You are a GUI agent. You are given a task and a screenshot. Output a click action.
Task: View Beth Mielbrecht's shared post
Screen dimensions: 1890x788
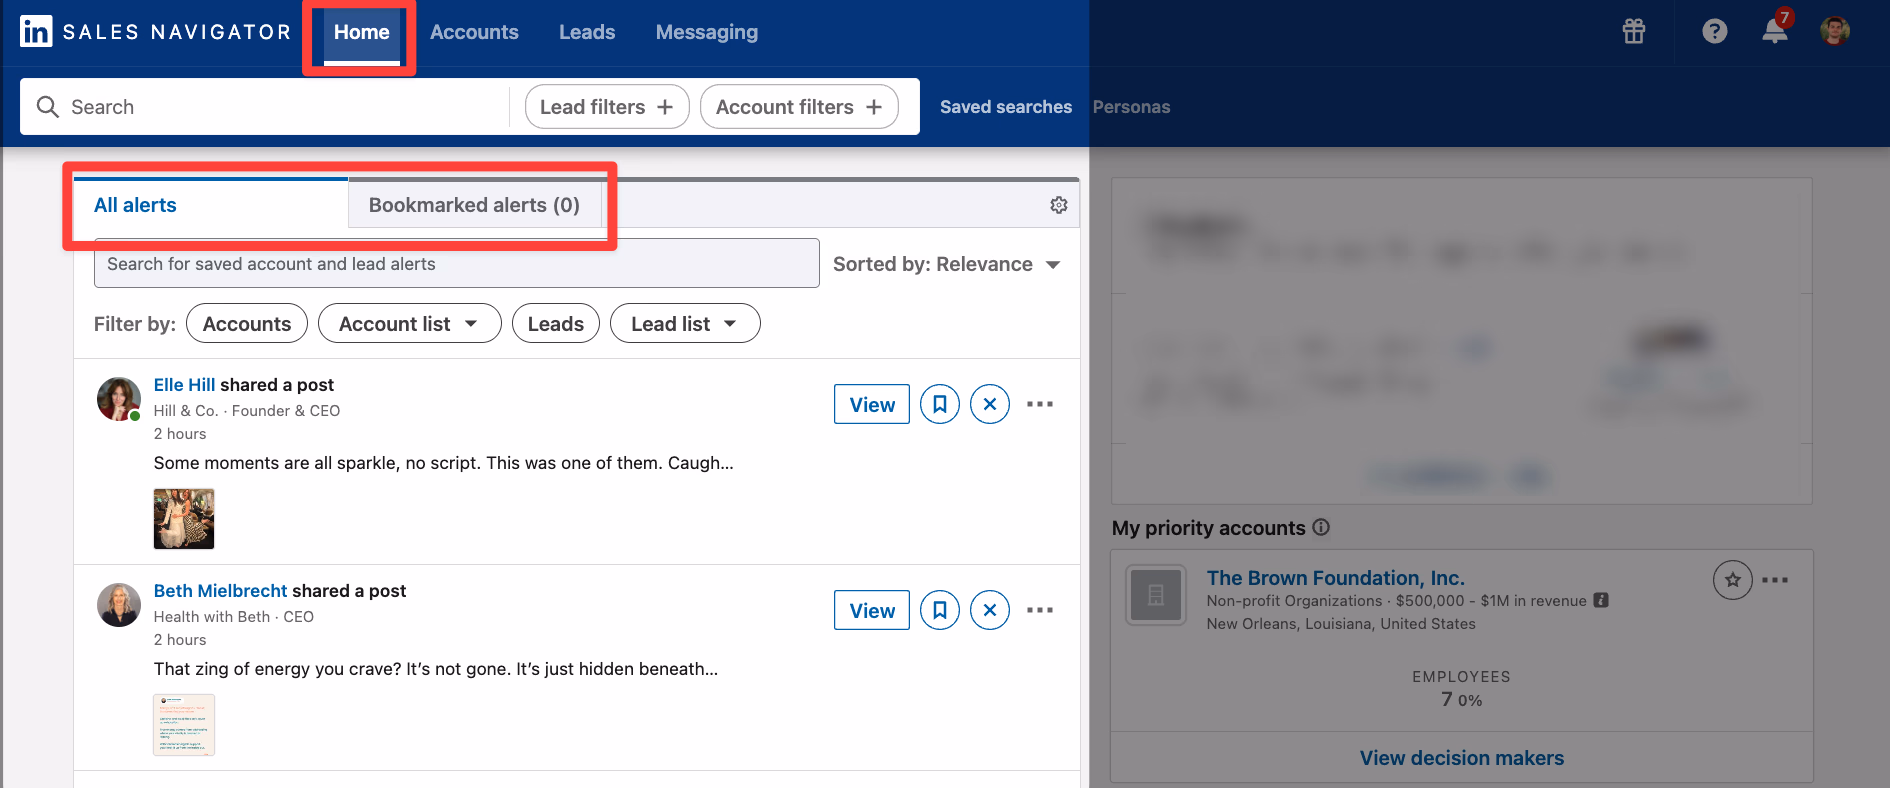coord(872,610)
